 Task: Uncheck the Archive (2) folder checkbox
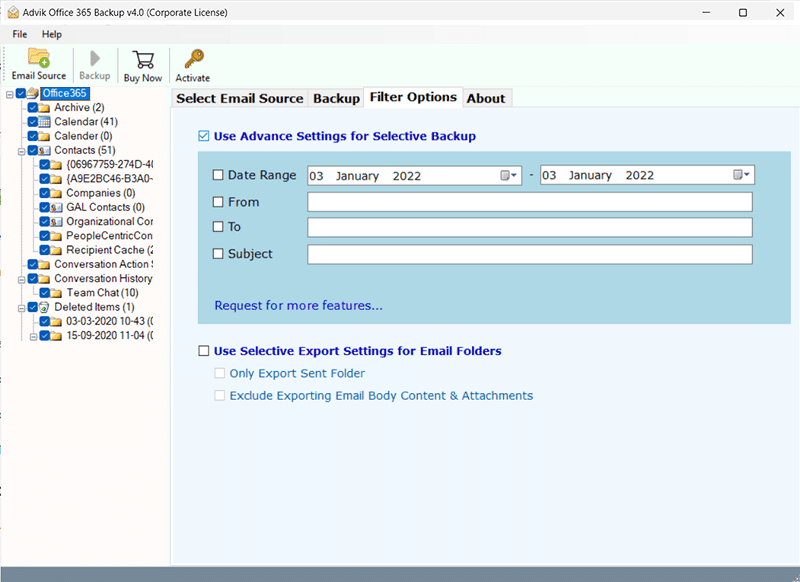pyautogui.click(x=33, y=108)
